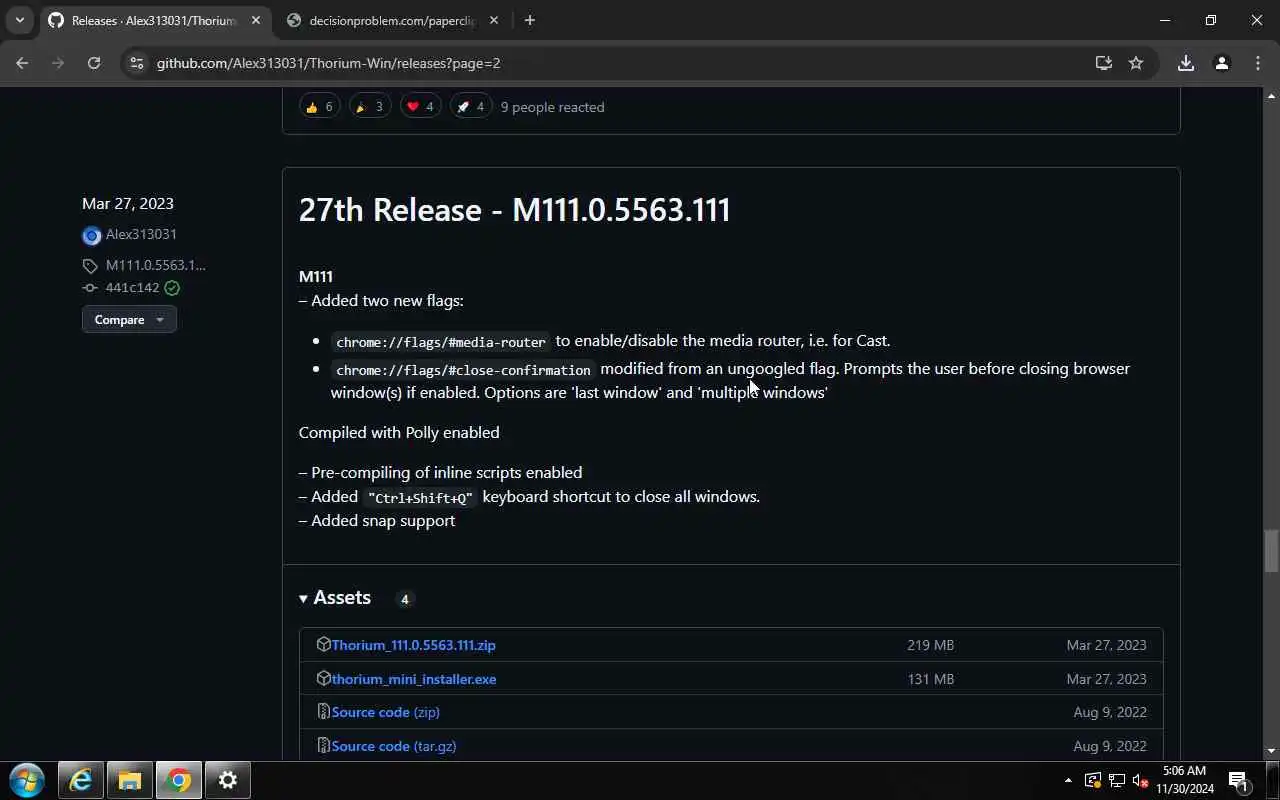
Task: Click the Chrome taskbar icon
Action: (179, 780)
